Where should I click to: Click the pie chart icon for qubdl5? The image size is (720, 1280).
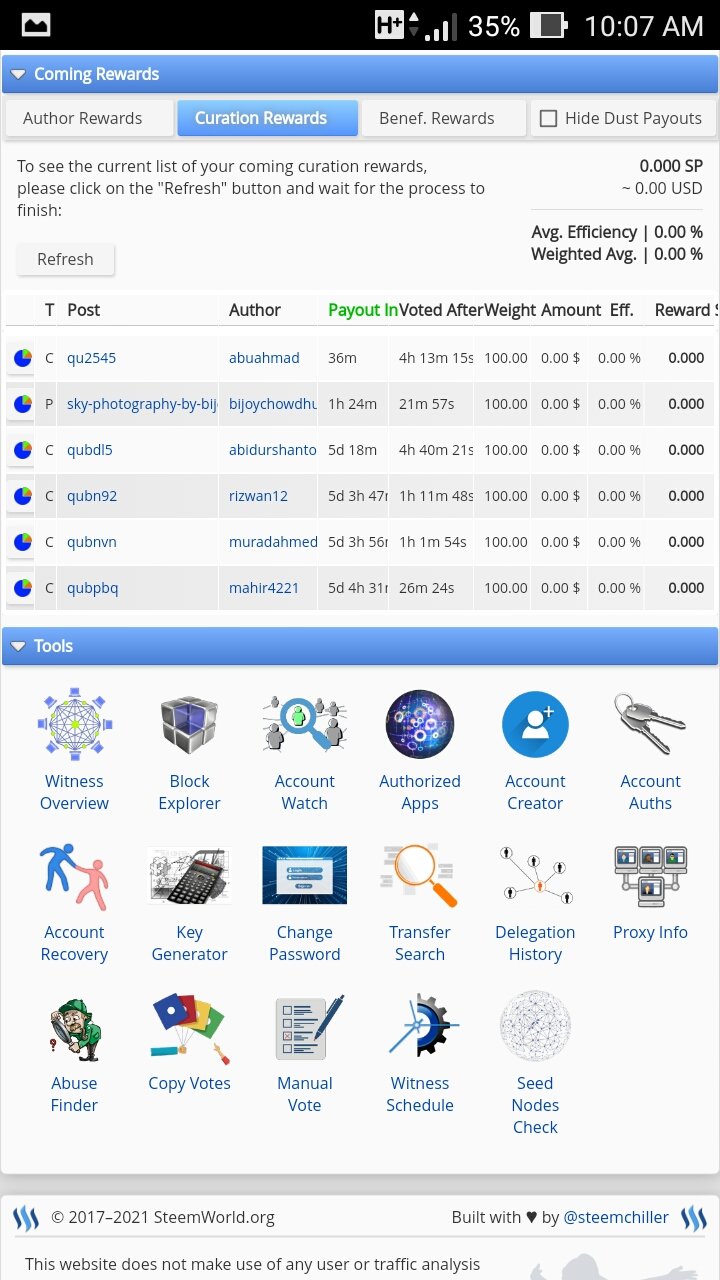point(22,450)
